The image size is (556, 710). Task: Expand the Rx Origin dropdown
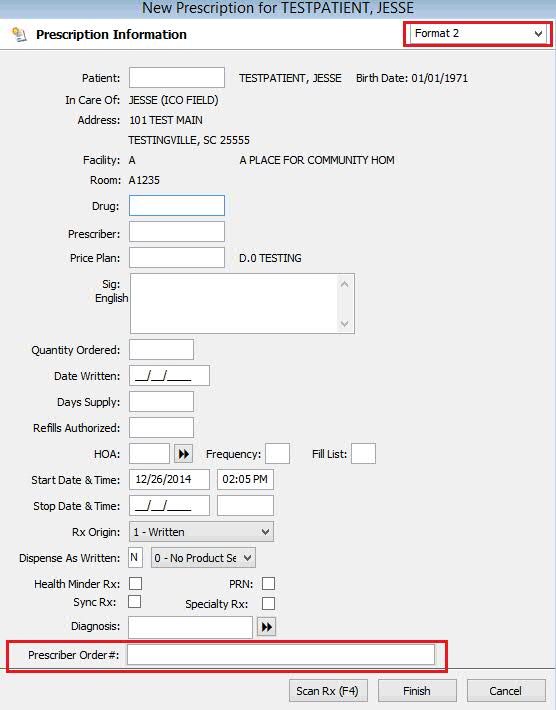(x=201, y=532)
